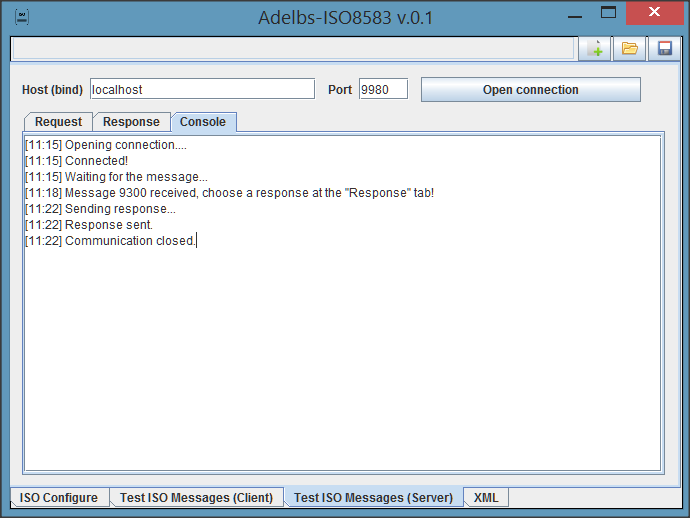Open the XML tab at the bottom
Viewport: 690px width, 518px height.
[x=486, y=498]
